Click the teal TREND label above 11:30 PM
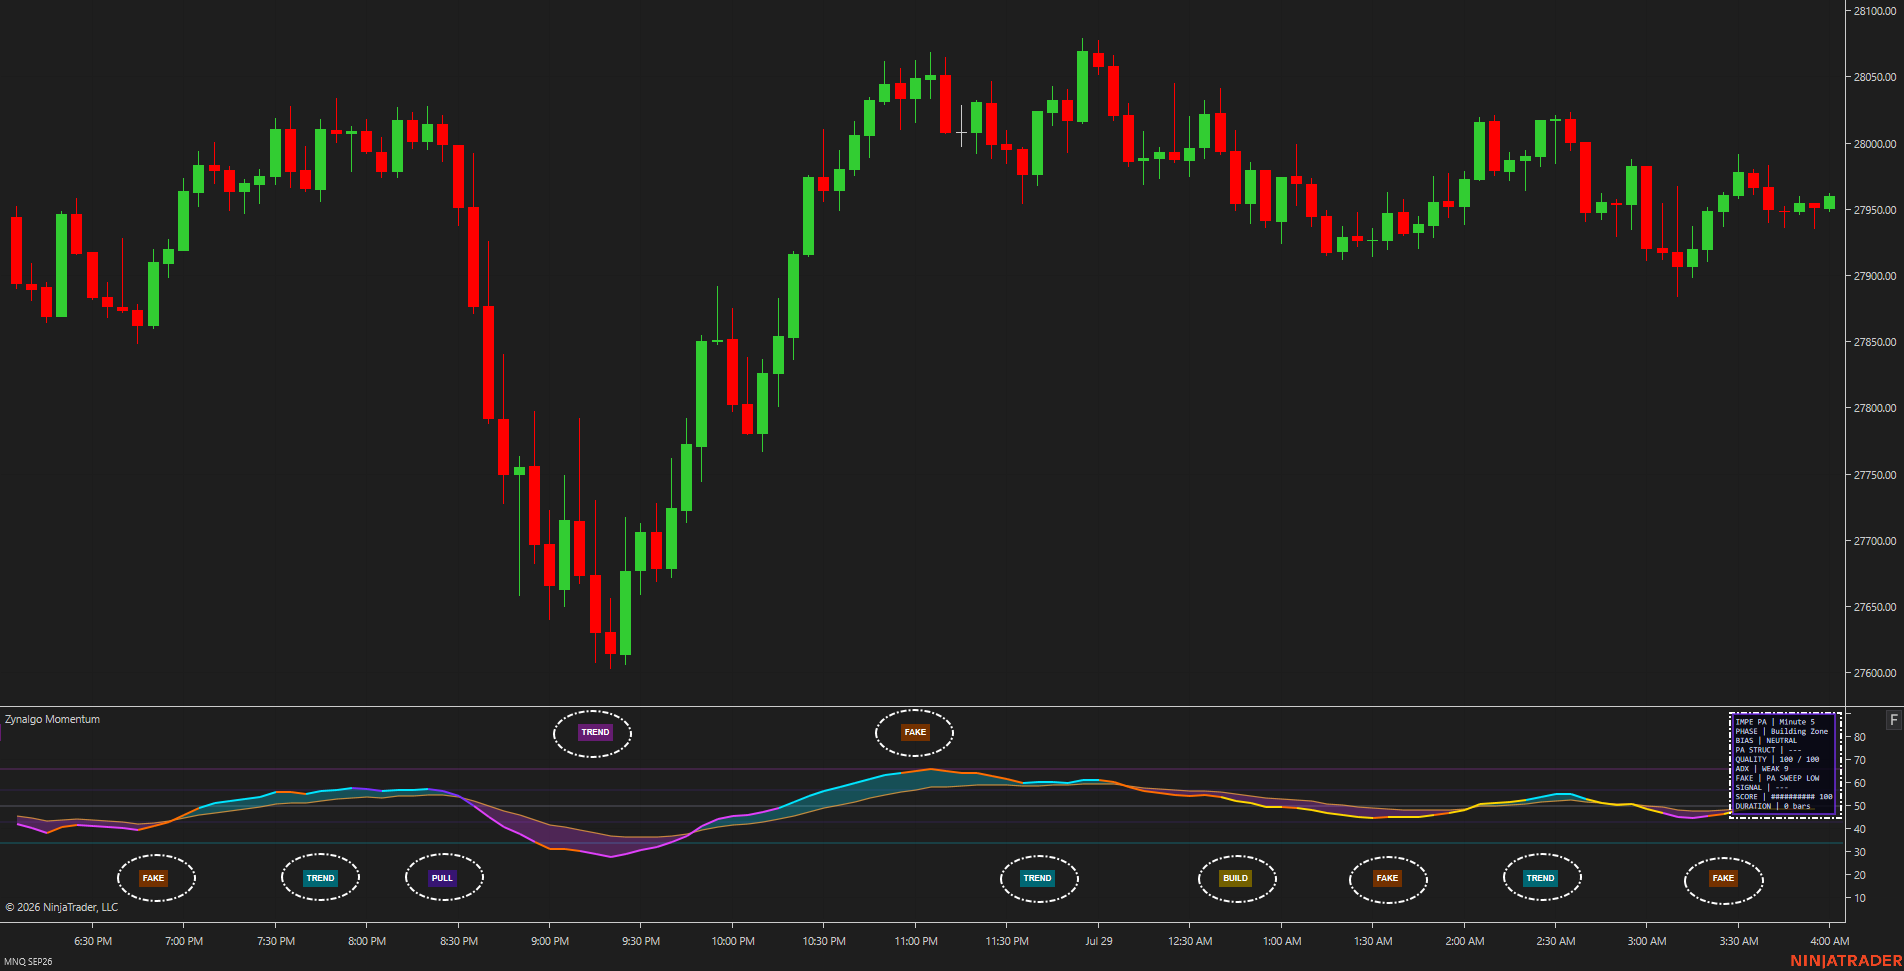1904x971 pixels. coord(1037,878)
